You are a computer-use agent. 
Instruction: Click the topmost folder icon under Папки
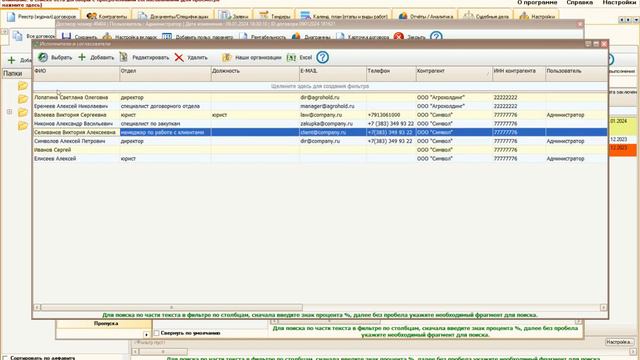coord(23,86)
